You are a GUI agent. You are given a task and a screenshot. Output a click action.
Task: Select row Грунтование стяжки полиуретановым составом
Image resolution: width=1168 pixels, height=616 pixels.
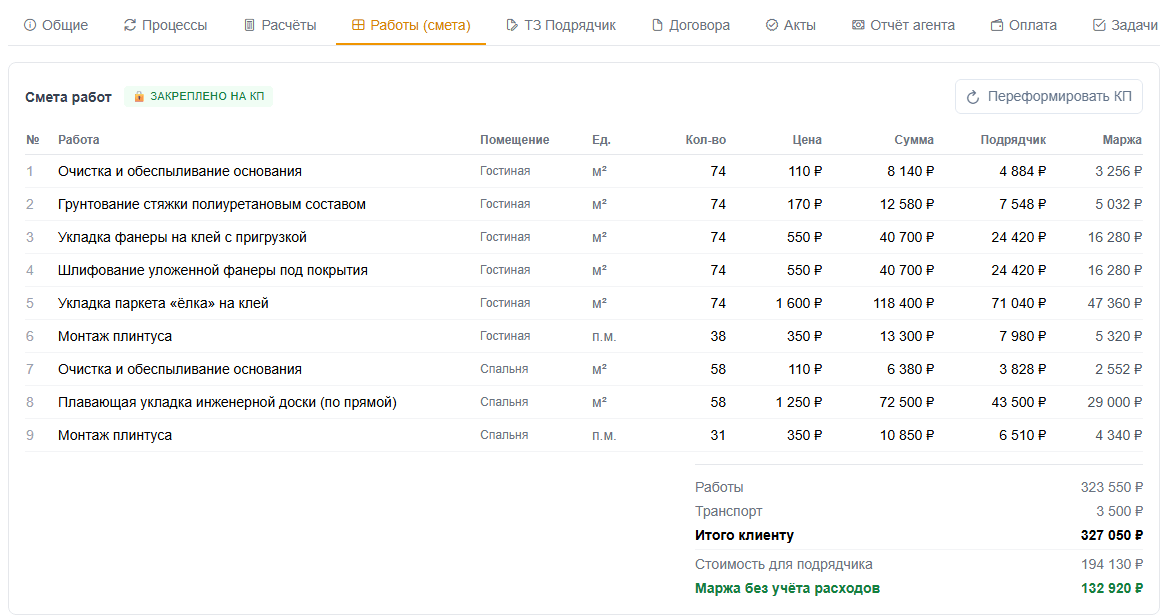[x=584, y=204]
